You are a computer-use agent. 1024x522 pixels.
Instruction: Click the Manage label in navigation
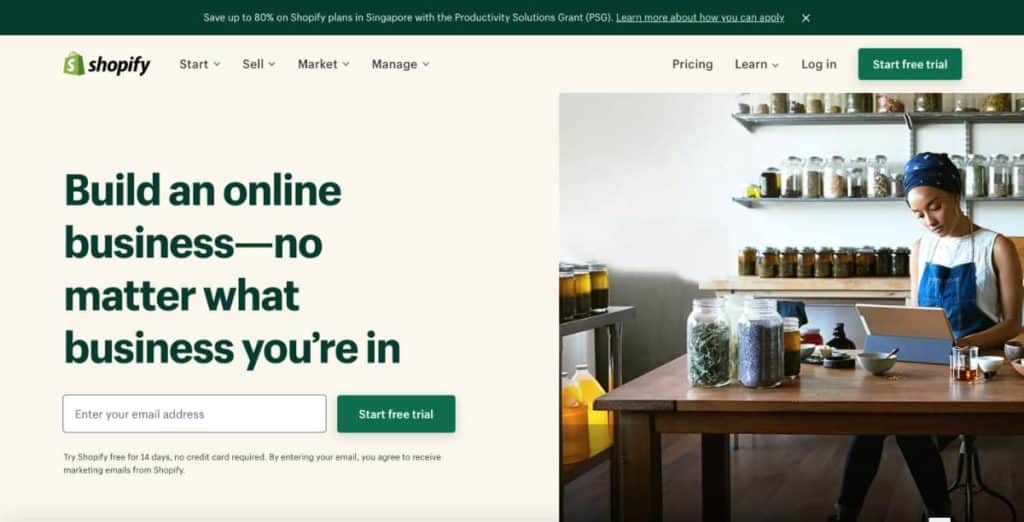click(x=394, y=64)
